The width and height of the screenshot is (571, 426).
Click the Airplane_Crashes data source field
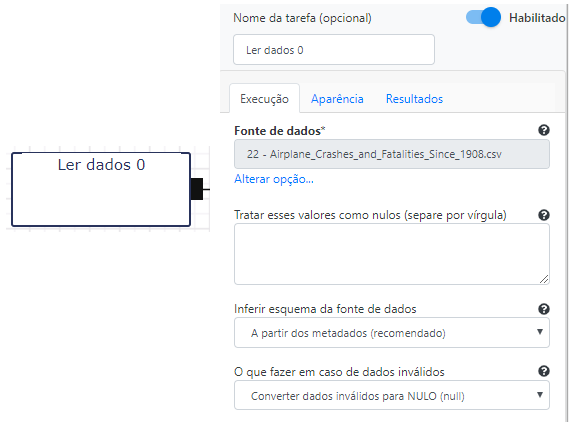(x=392, y=154)
